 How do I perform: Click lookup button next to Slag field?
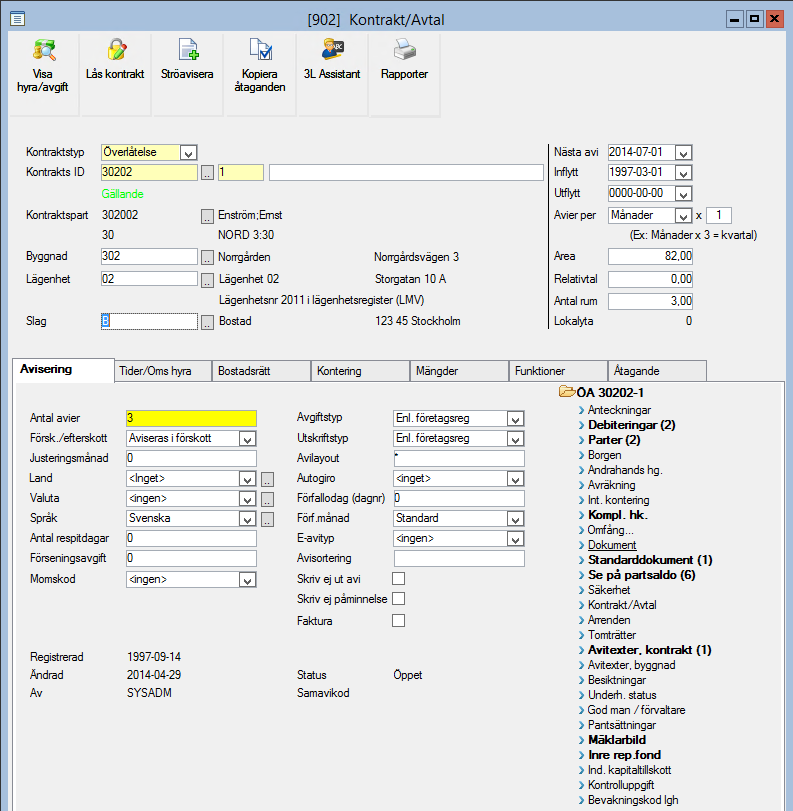tap(207, 322)
